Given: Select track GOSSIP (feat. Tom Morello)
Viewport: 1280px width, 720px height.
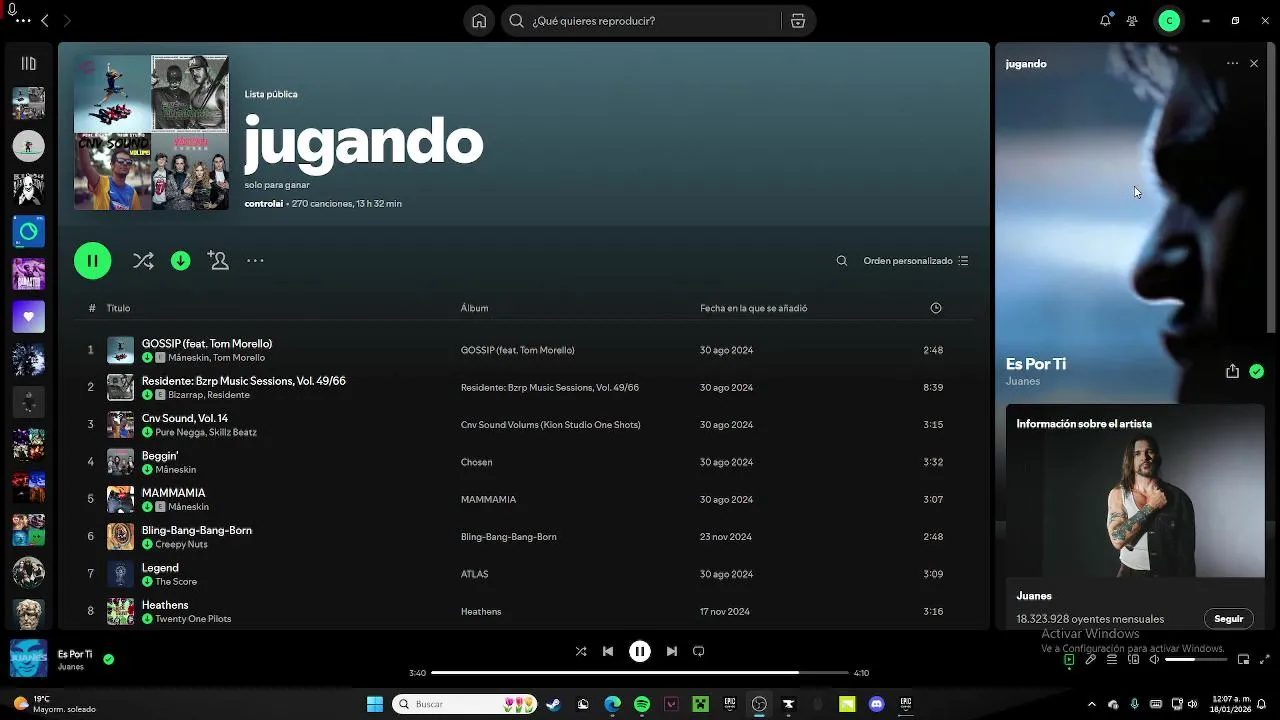Looking at the screenshot, I should pos(206,344).
